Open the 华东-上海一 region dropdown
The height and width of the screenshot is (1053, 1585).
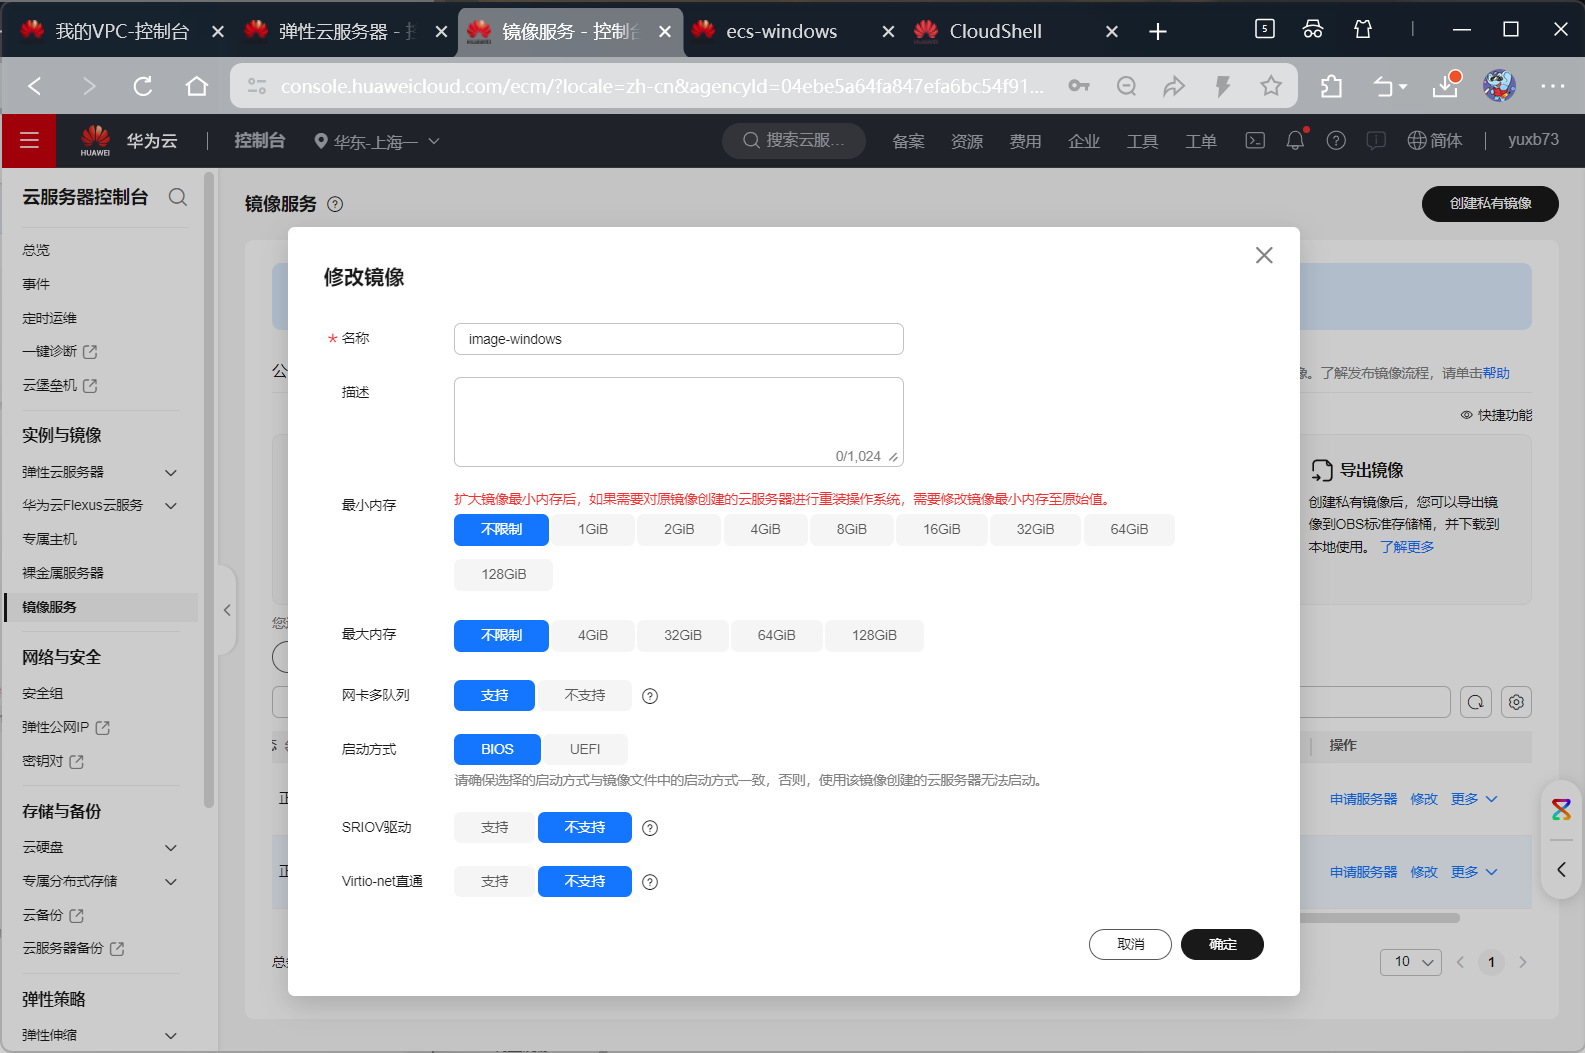[x=377, y=141]
